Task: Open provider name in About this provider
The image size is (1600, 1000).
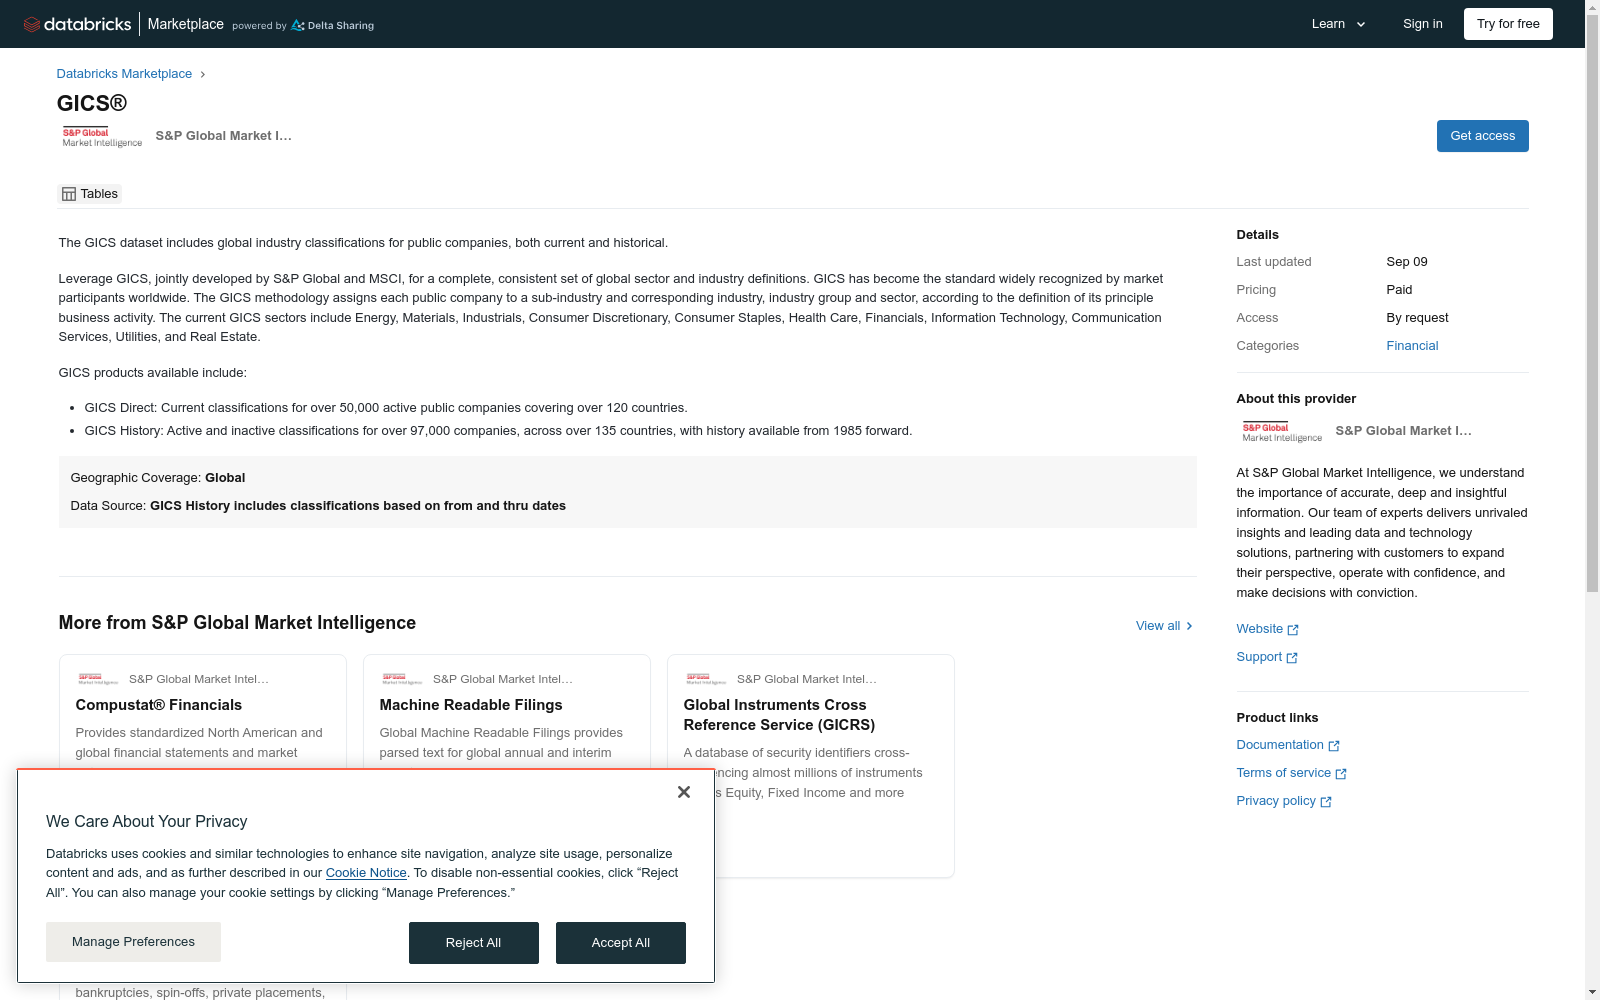Action: coord(1403,431)
